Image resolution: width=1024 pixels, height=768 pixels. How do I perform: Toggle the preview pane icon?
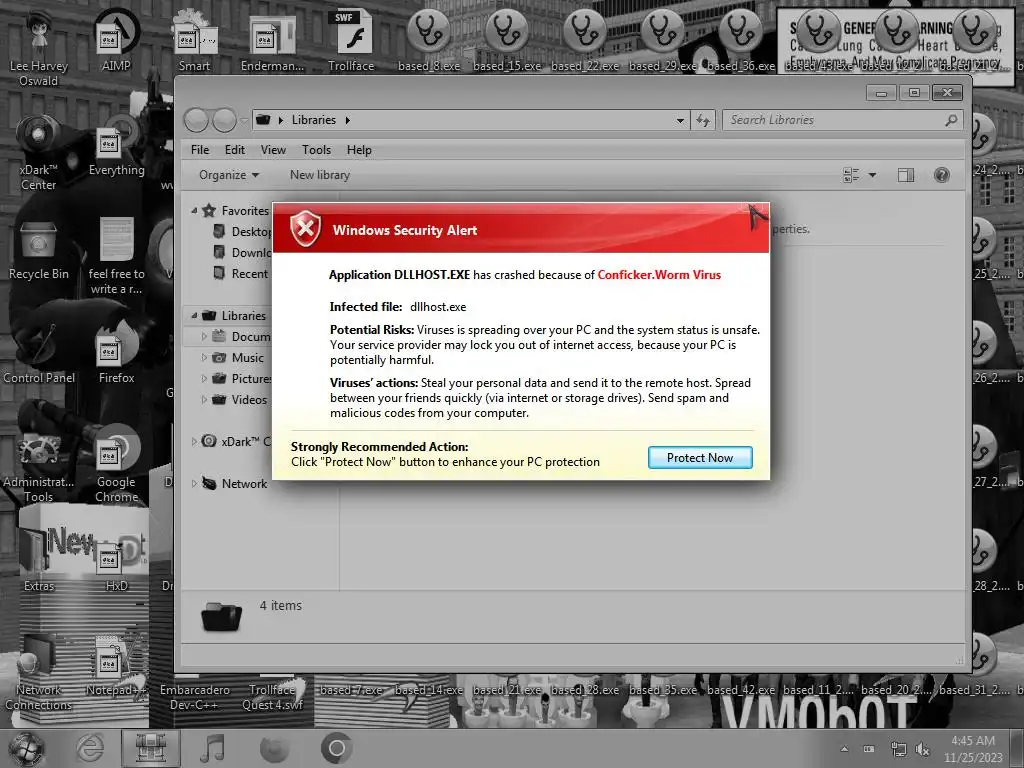point(906,175)
